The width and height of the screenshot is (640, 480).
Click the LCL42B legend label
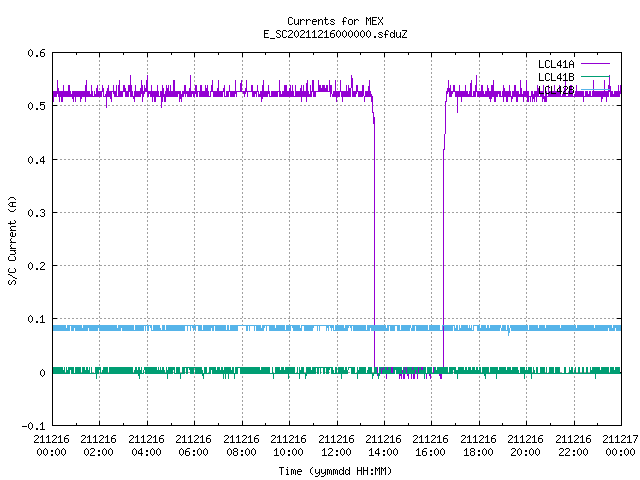pos(556,90)
